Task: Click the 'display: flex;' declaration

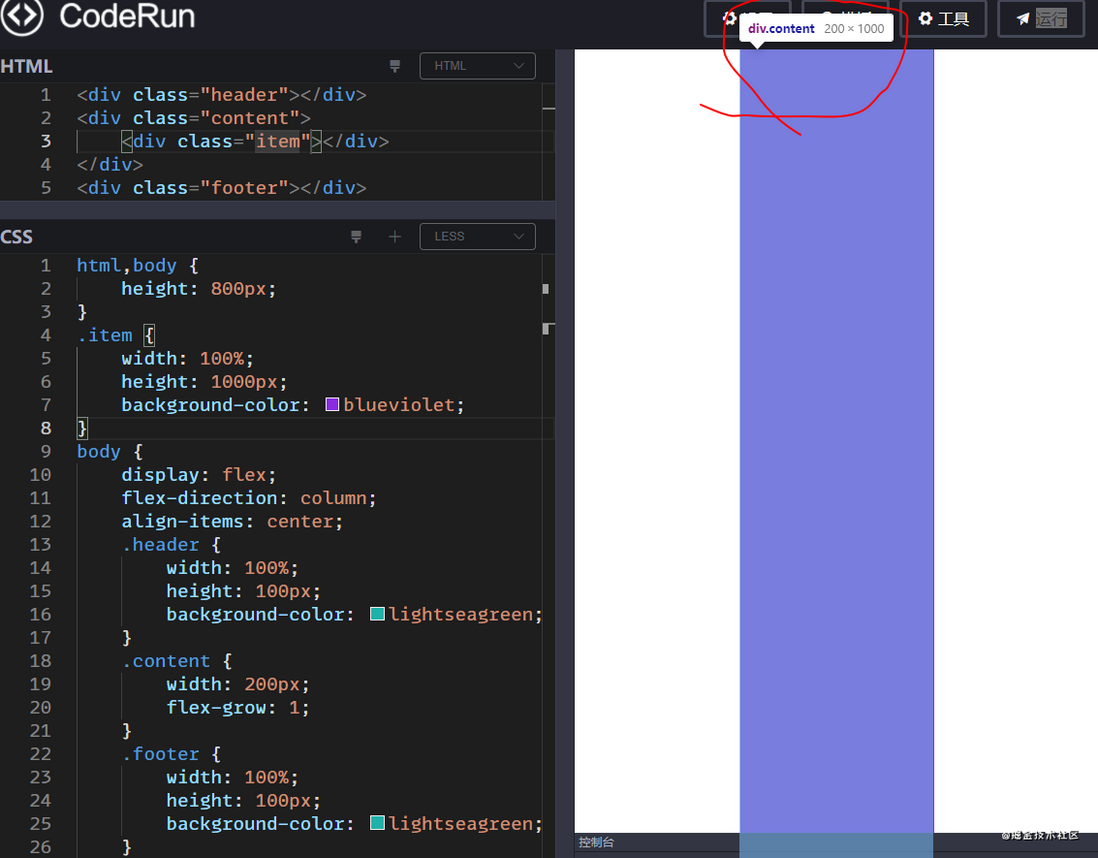Action: pyautogui.click(x=199, y=475)
